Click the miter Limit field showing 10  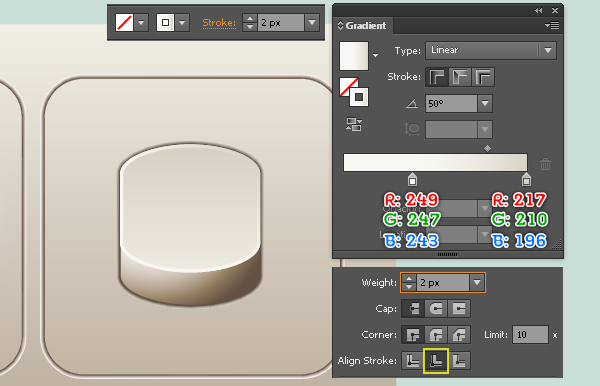point(530,335)
